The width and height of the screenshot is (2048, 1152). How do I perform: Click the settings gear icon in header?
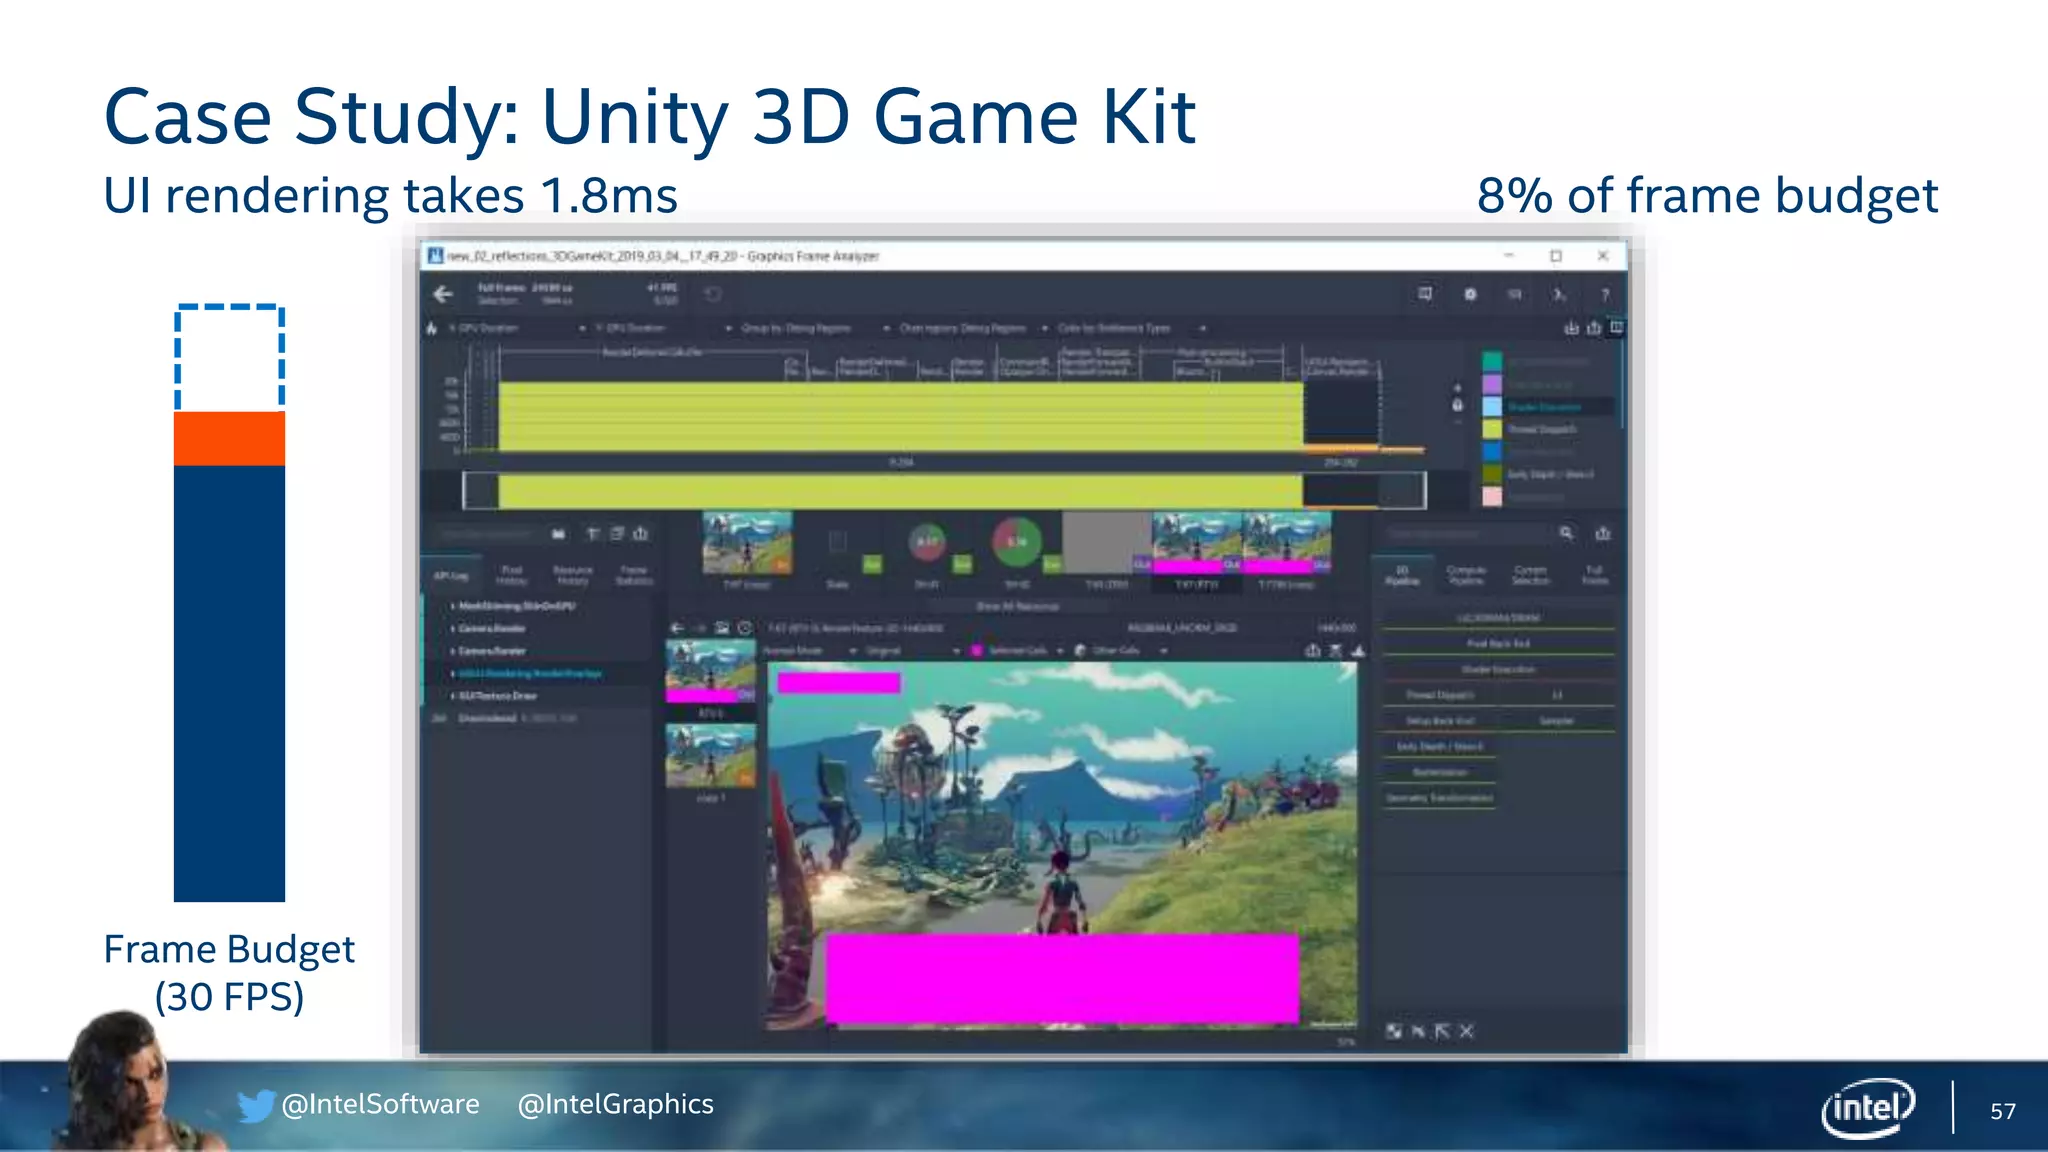click(1470, 294)
